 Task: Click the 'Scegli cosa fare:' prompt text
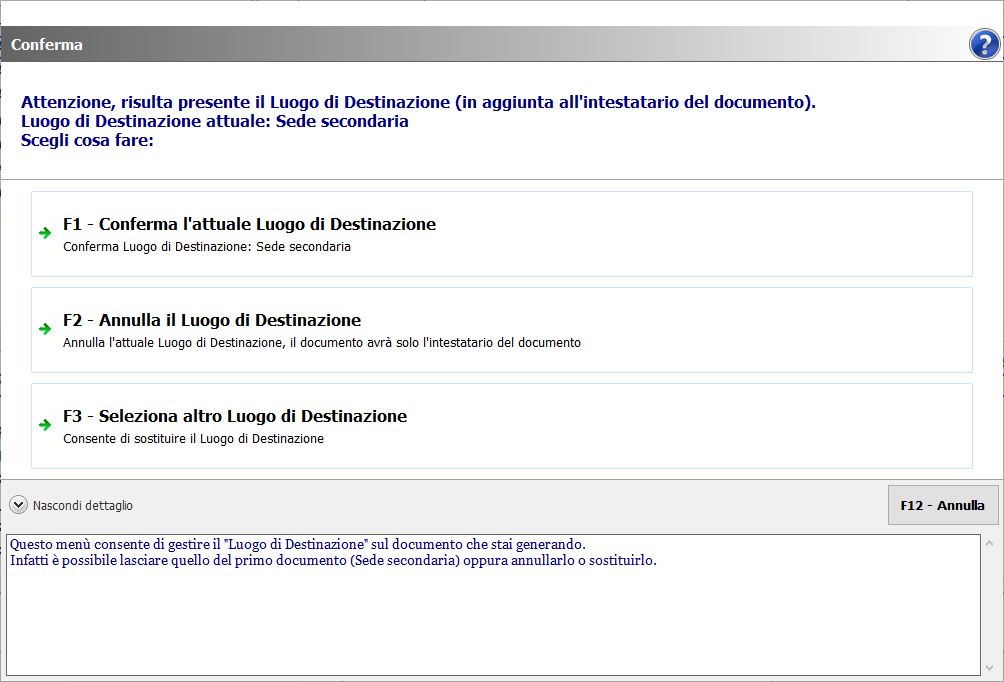point(87,140)
